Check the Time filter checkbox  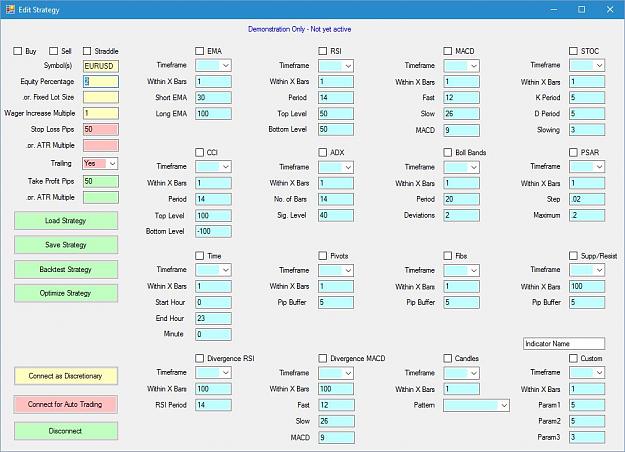coord(200,256)
